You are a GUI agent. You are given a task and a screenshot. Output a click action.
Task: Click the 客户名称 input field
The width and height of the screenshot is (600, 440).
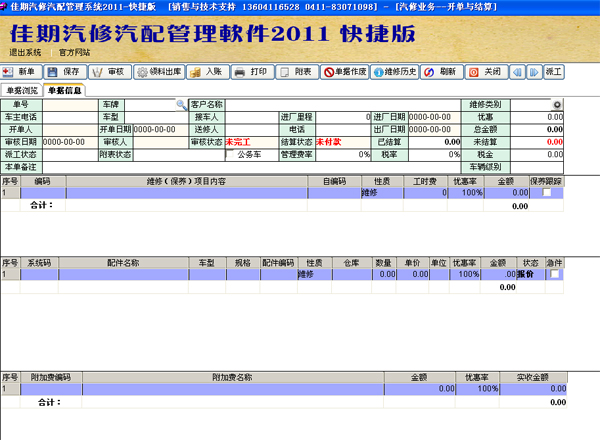(x=343, y=104)
